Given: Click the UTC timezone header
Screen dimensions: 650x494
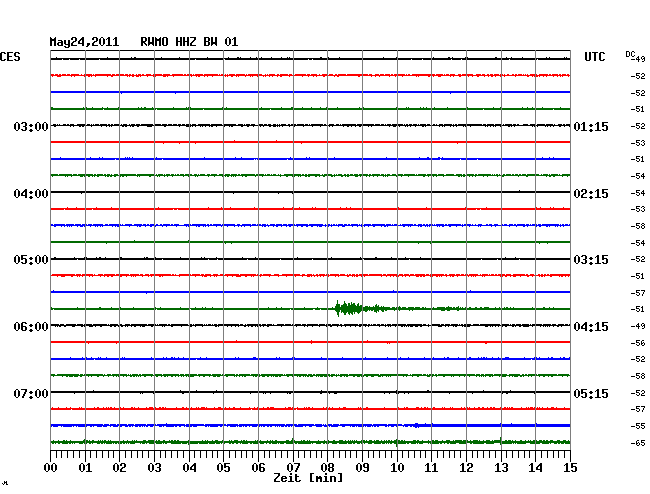Looking at the screenshot, I should click(594, 57).
